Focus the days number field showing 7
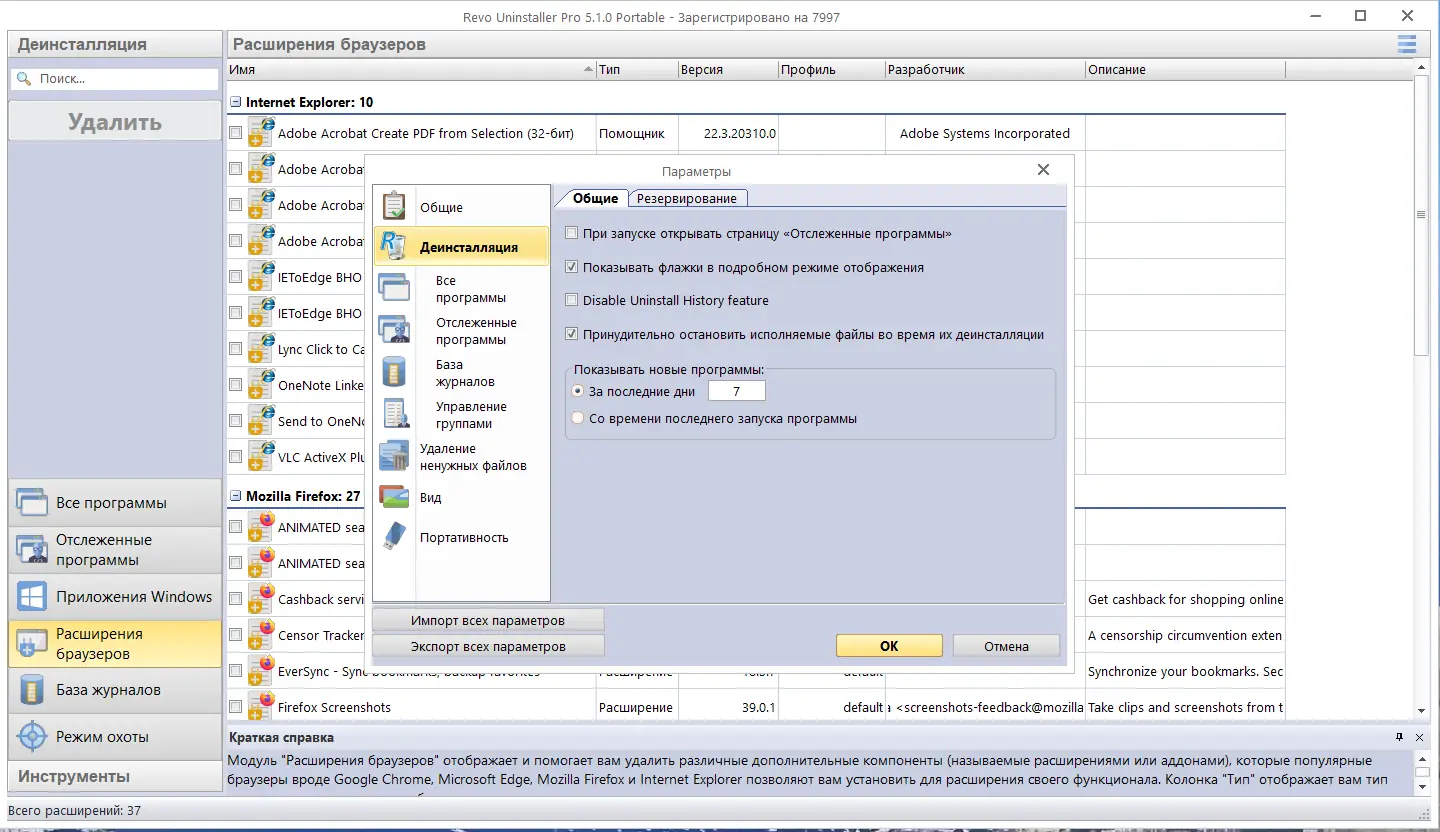This screenshot has height=832, width=1440. coord(736,391)
